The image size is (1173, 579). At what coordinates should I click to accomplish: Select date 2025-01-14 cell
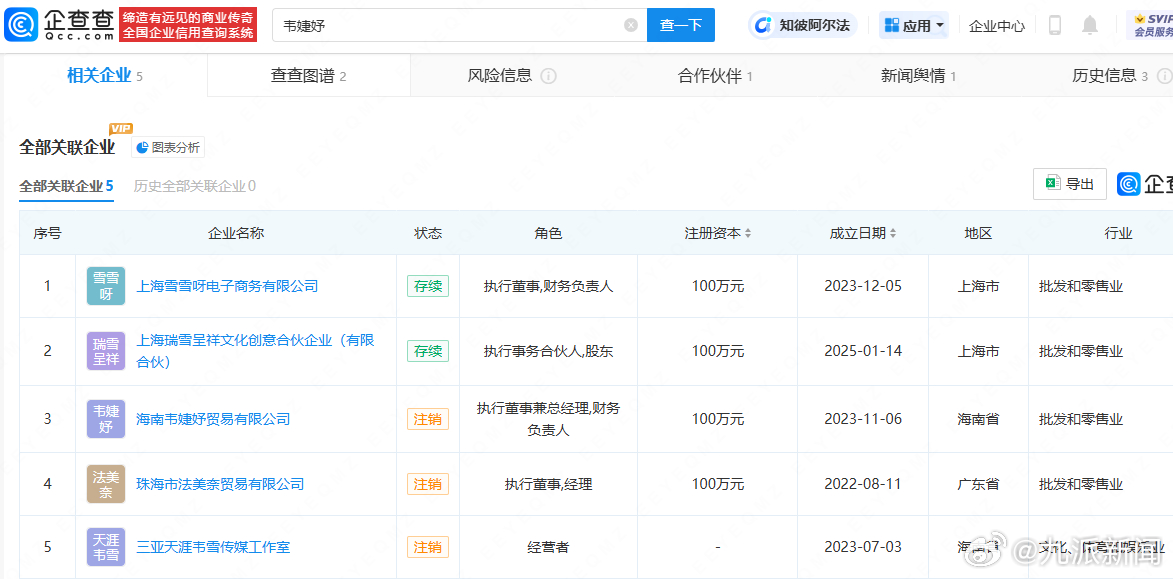(863, 351)
